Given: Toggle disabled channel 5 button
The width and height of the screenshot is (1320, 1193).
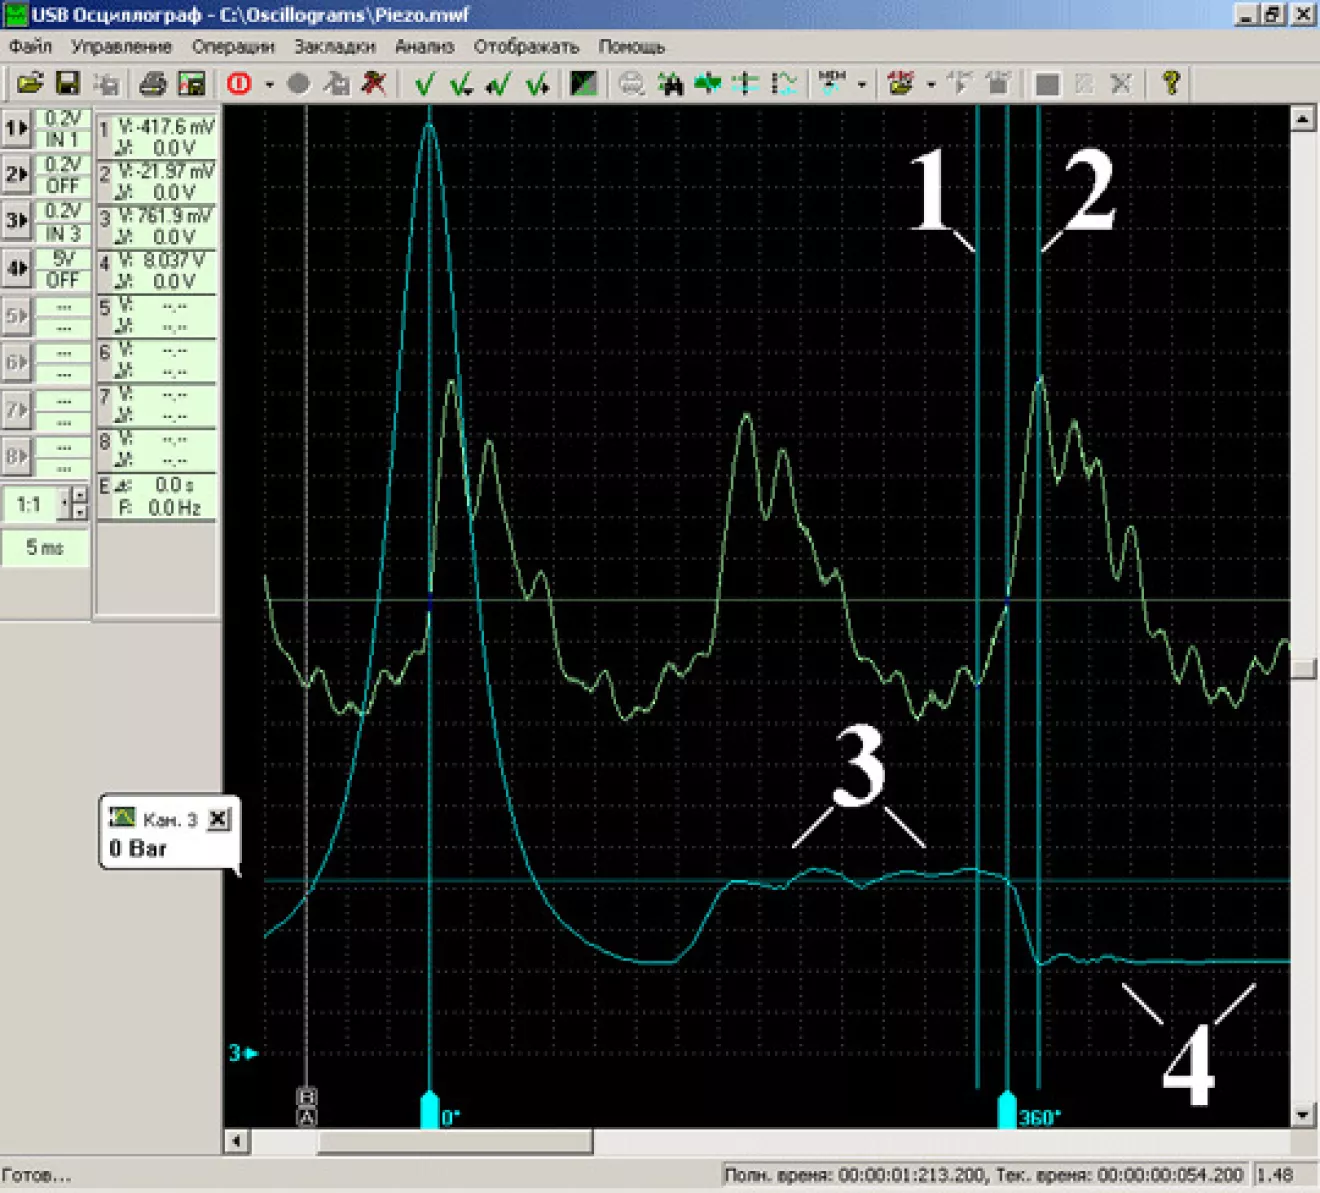Looking at the screenshot, I should [16, 316].
